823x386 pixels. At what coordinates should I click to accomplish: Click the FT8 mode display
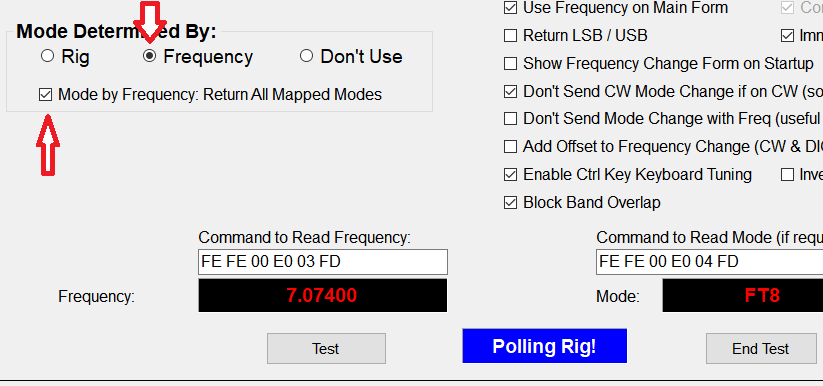point(743,295)
